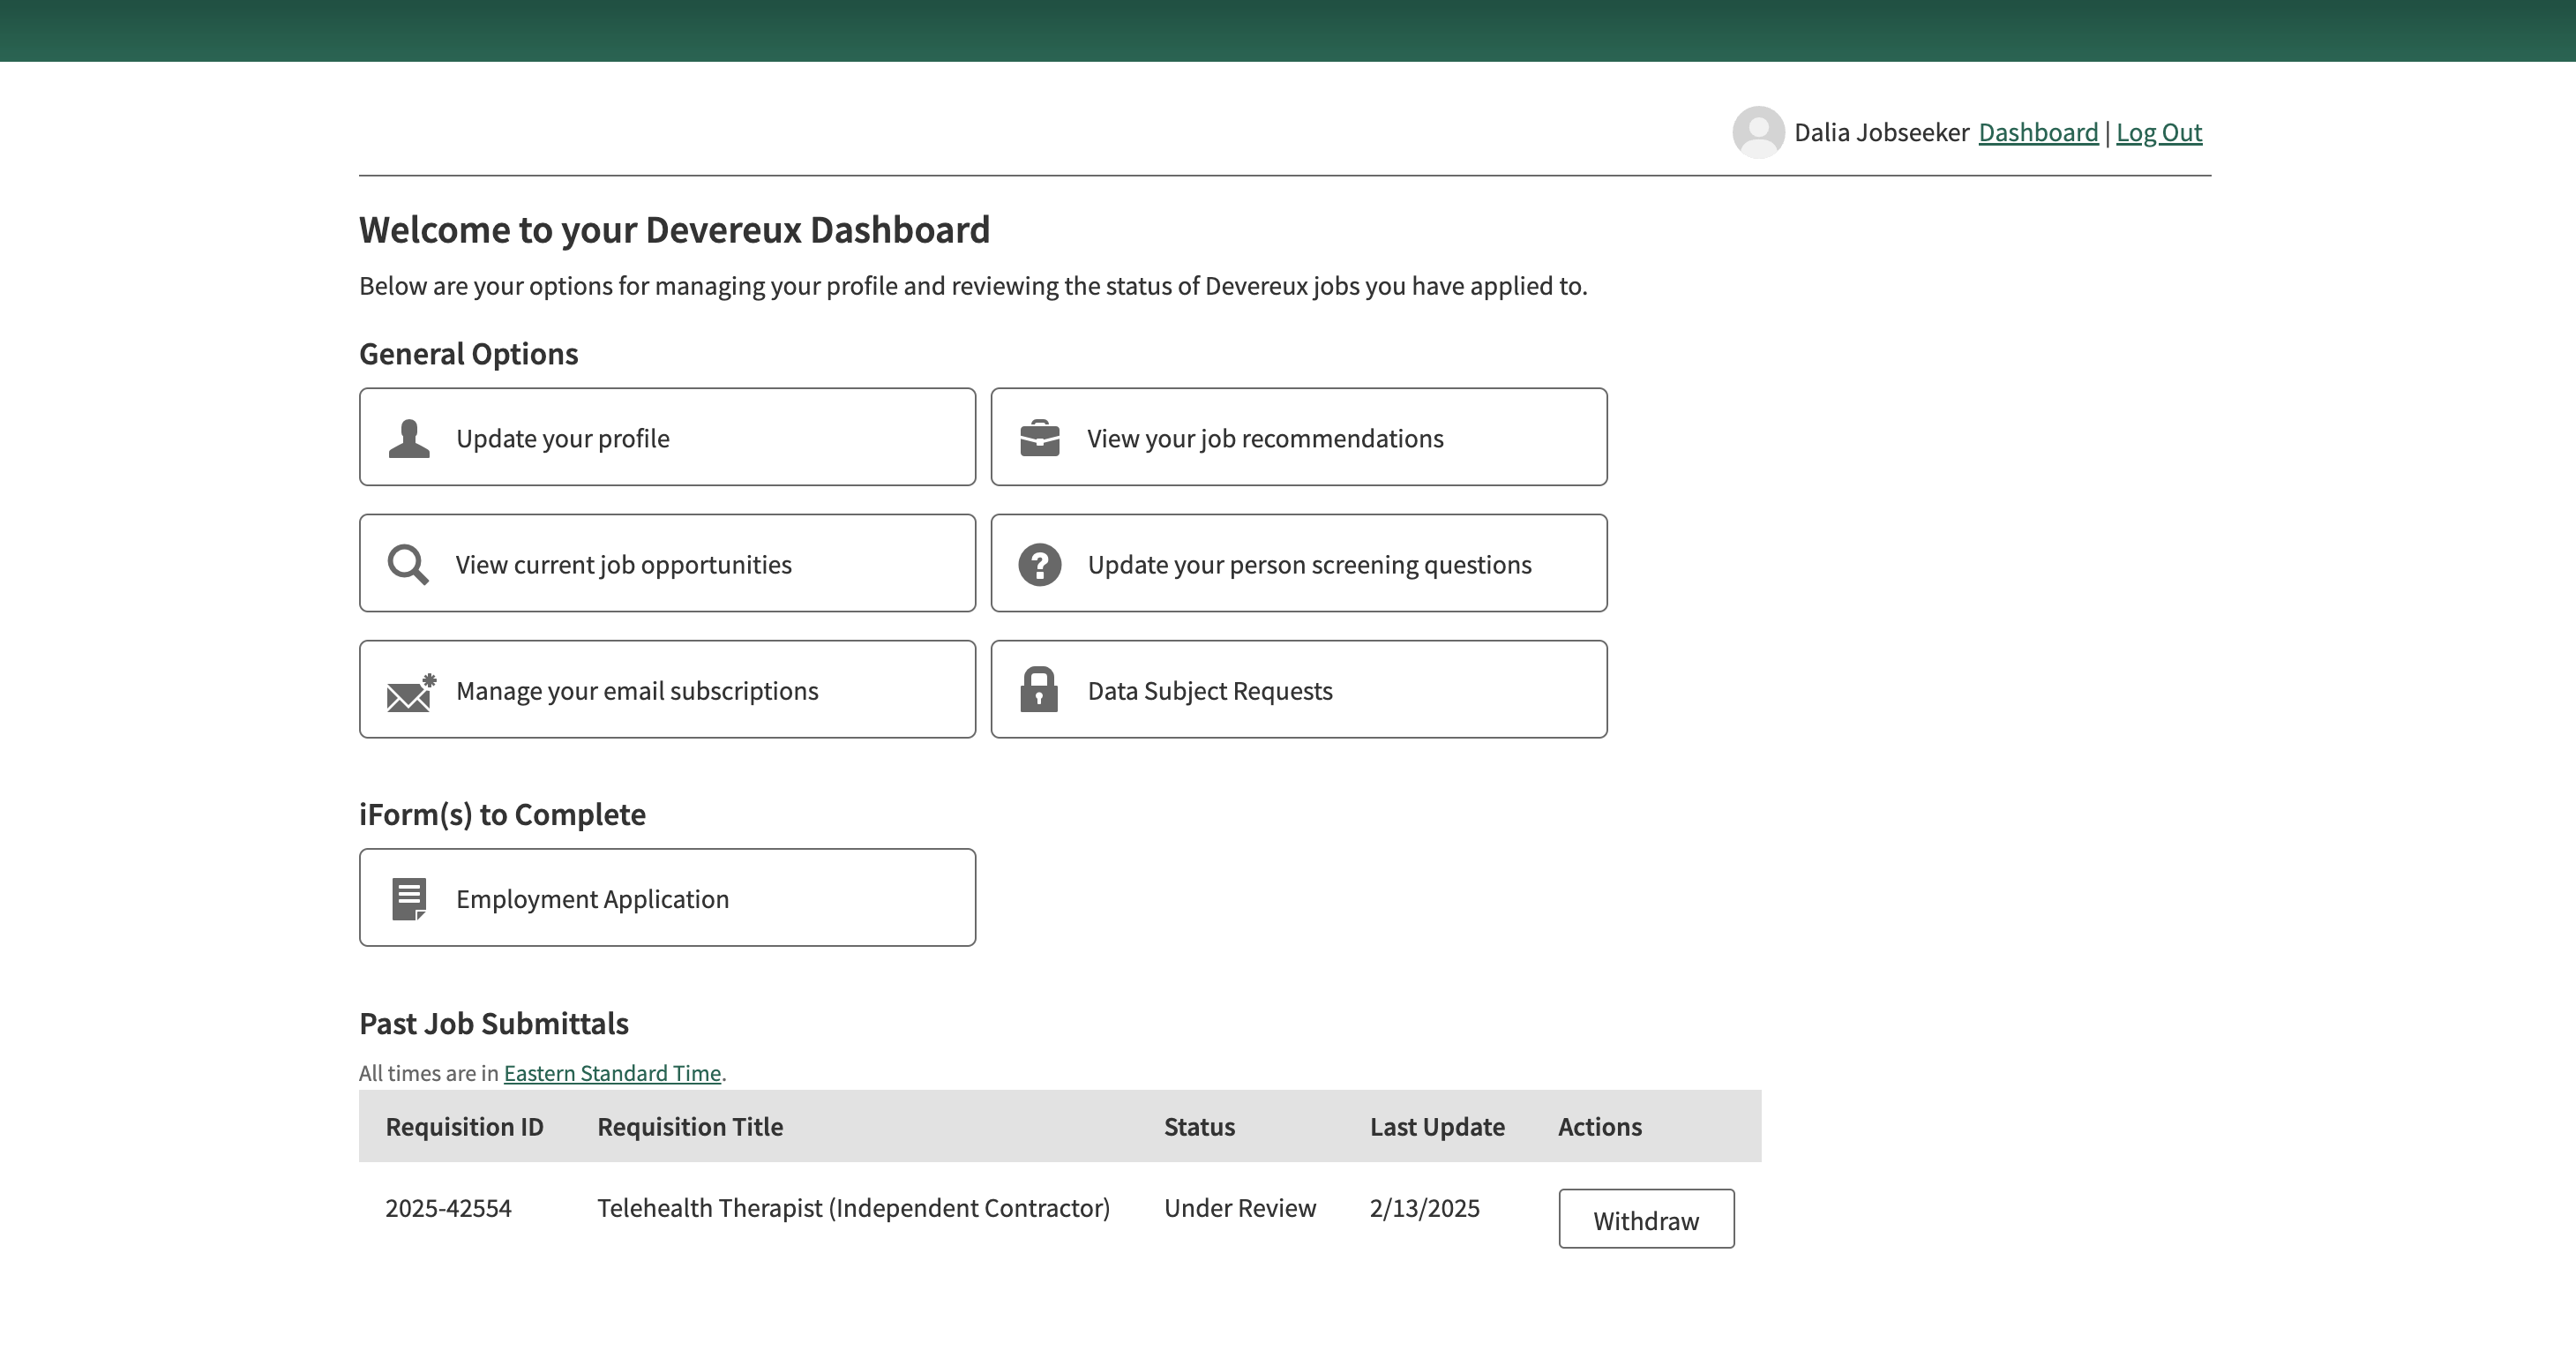Go to the Dashboard link
The height and width of the screenshot is (1351, 2576).
tap(2038, 132)
